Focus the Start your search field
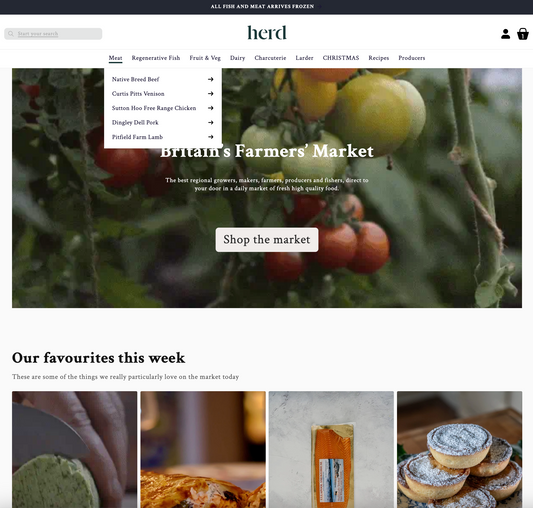 coord(53,34)
